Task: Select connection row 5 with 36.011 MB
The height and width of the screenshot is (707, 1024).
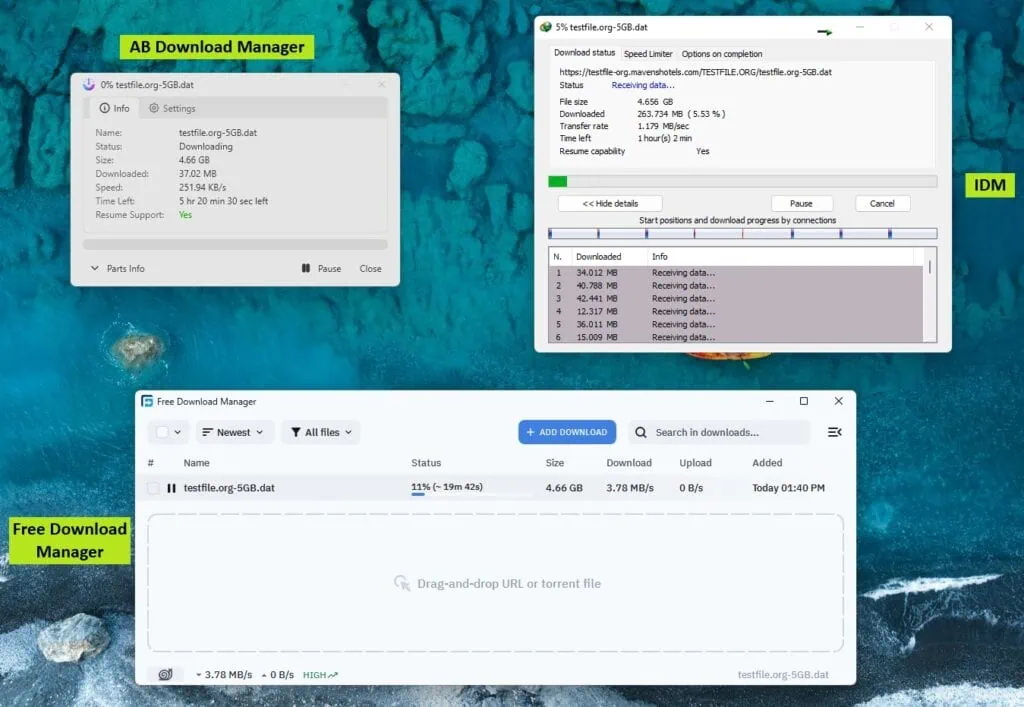Action: 735,324
